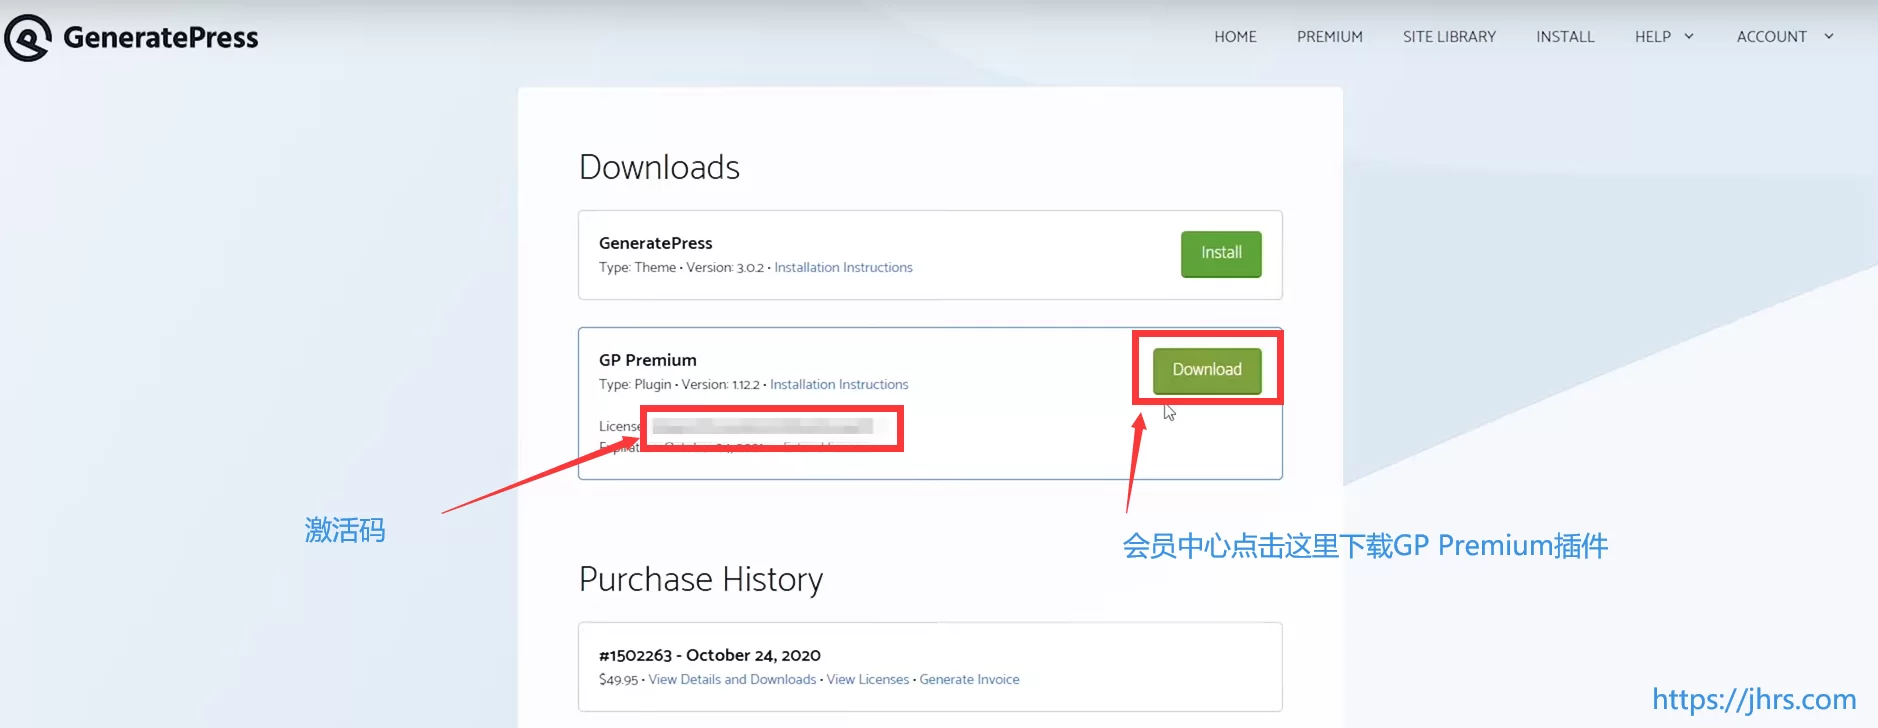The image size is (1878, 728).
Task: Click the Downloads heading
Action: 659,167
